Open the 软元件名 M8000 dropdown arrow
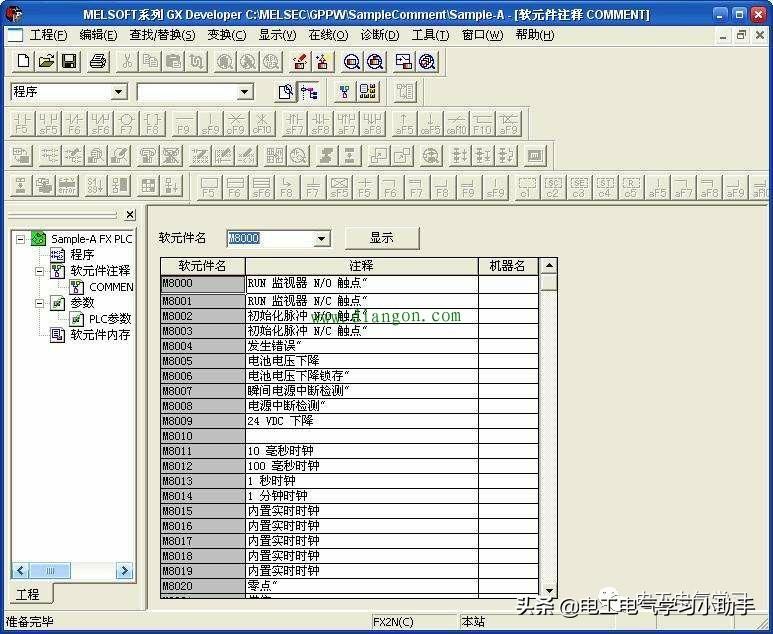Image resolution: width=773 pixels, height=634 pixels. [321, 239]
